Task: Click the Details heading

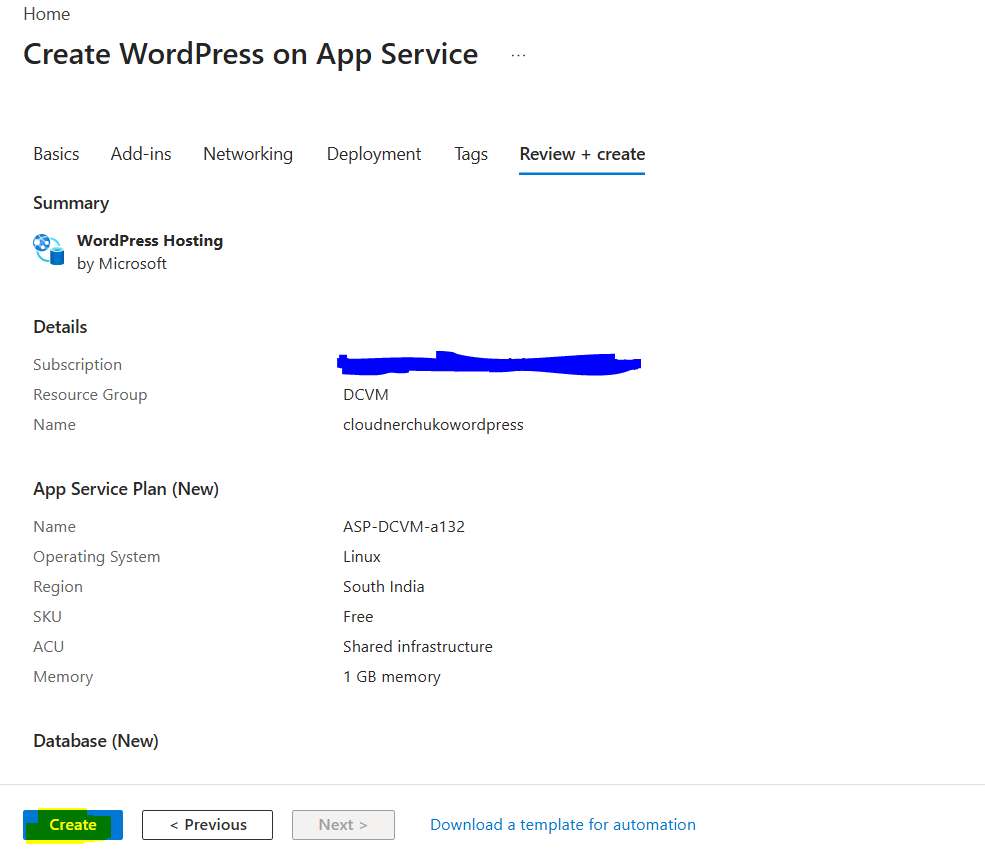Action: (60, 327)
